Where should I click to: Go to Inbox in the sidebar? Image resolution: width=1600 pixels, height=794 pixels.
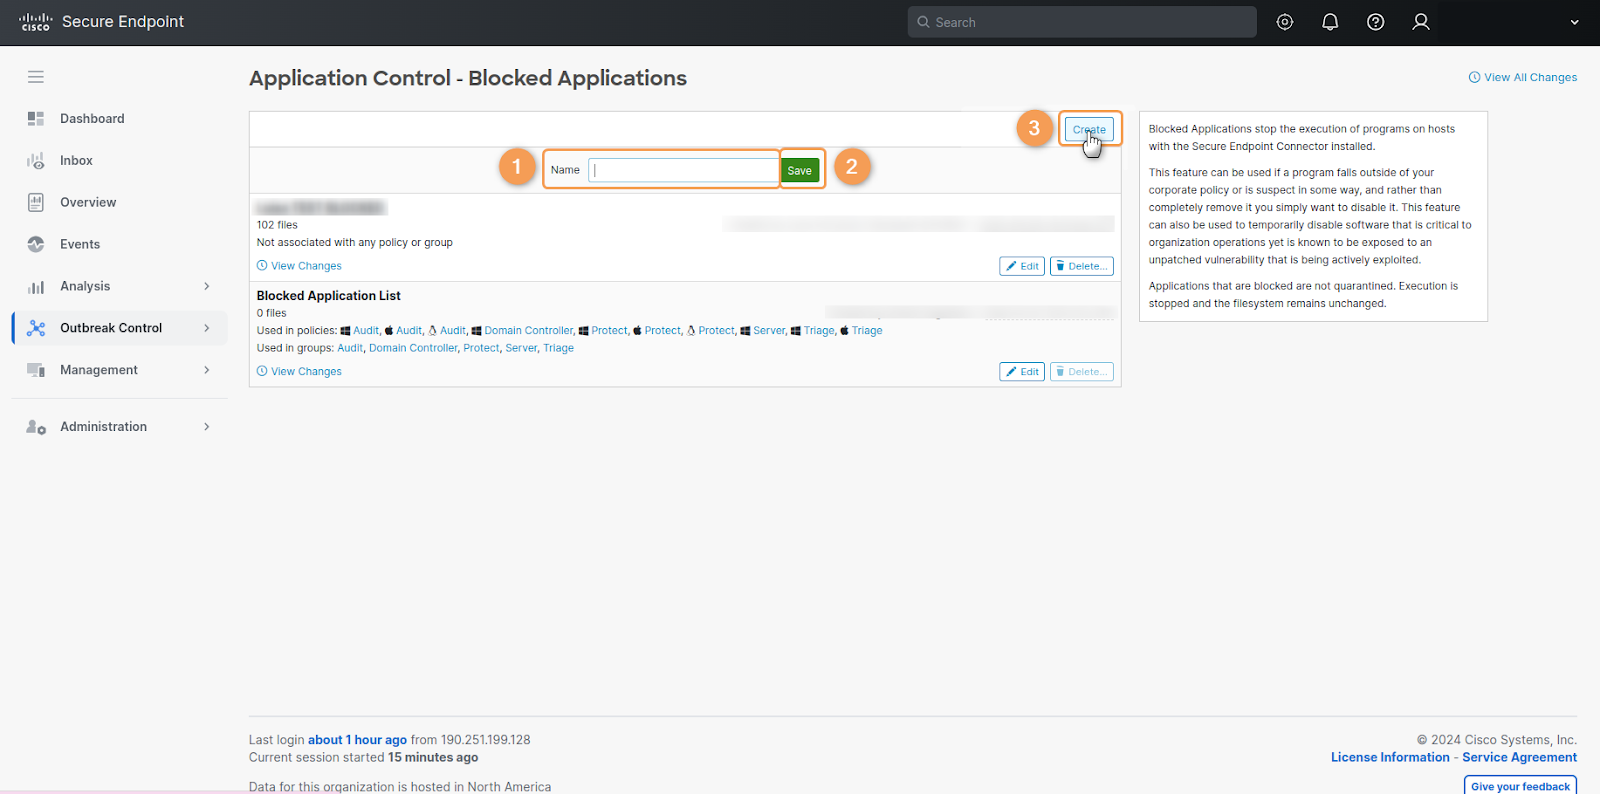(x=76, y=161)
